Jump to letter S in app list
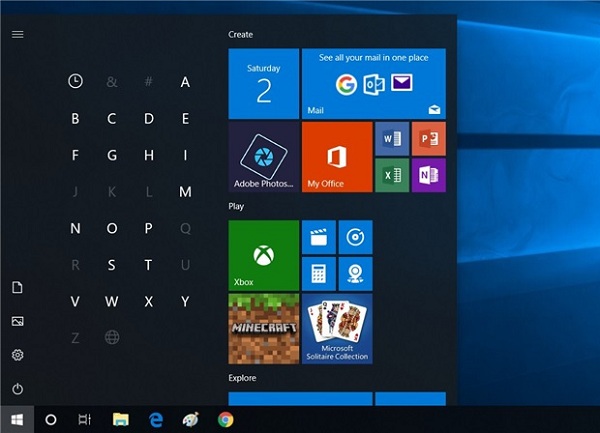The height and width of the screenshot is (433, 600). coord(112,265)
